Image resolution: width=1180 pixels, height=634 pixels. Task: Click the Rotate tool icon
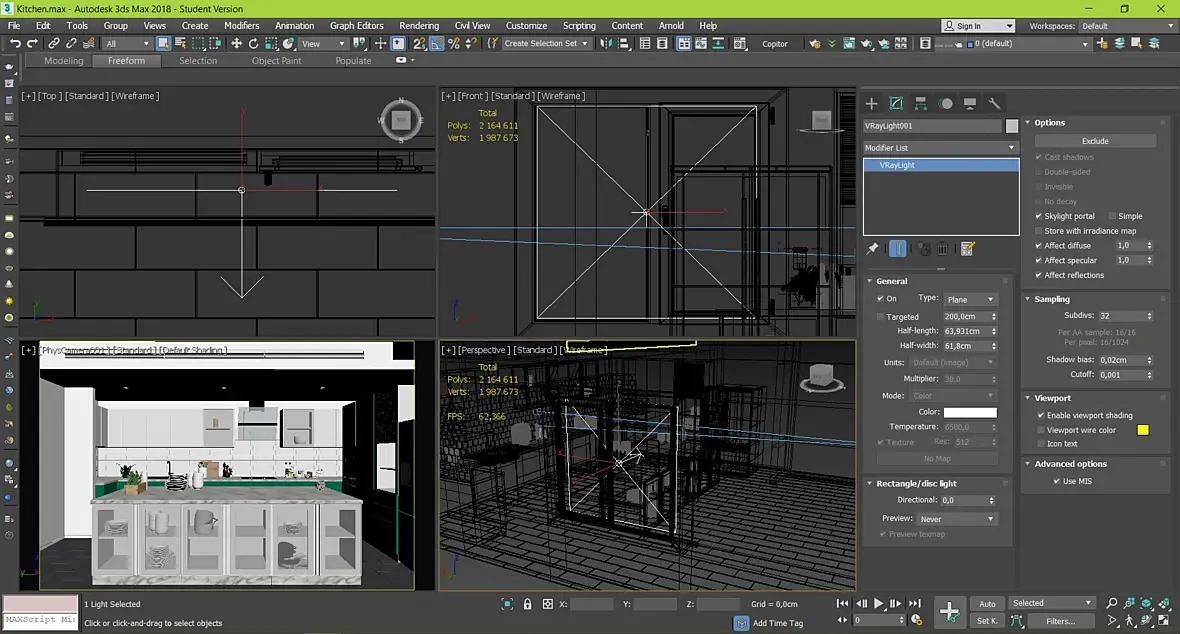[254, 44]
